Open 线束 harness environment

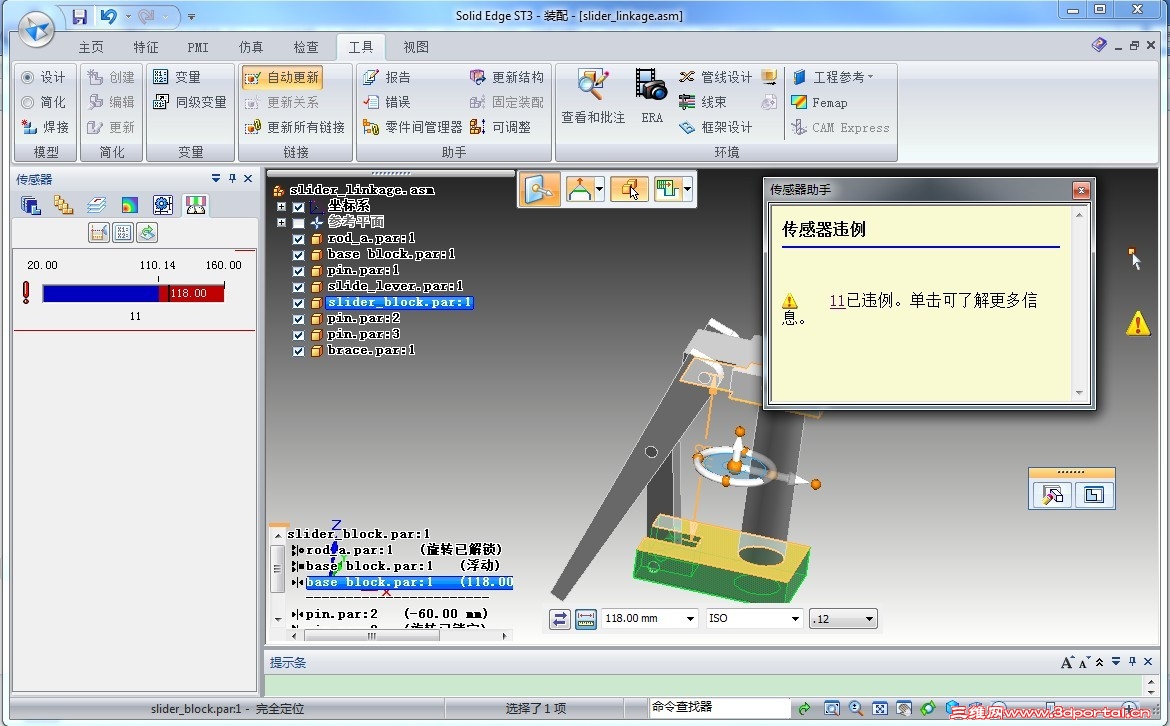click(703, 102)
